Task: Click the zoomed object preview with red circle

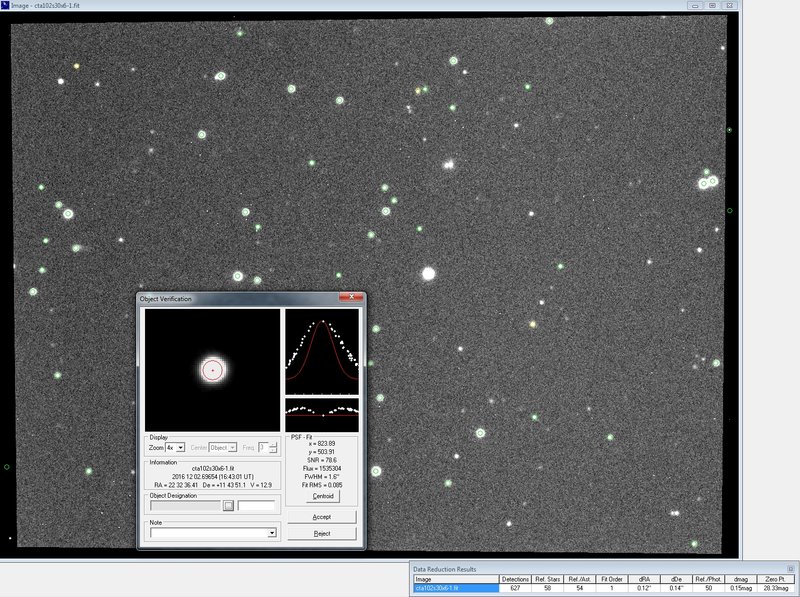Action: pyautogui.click(x=212, y=370)
